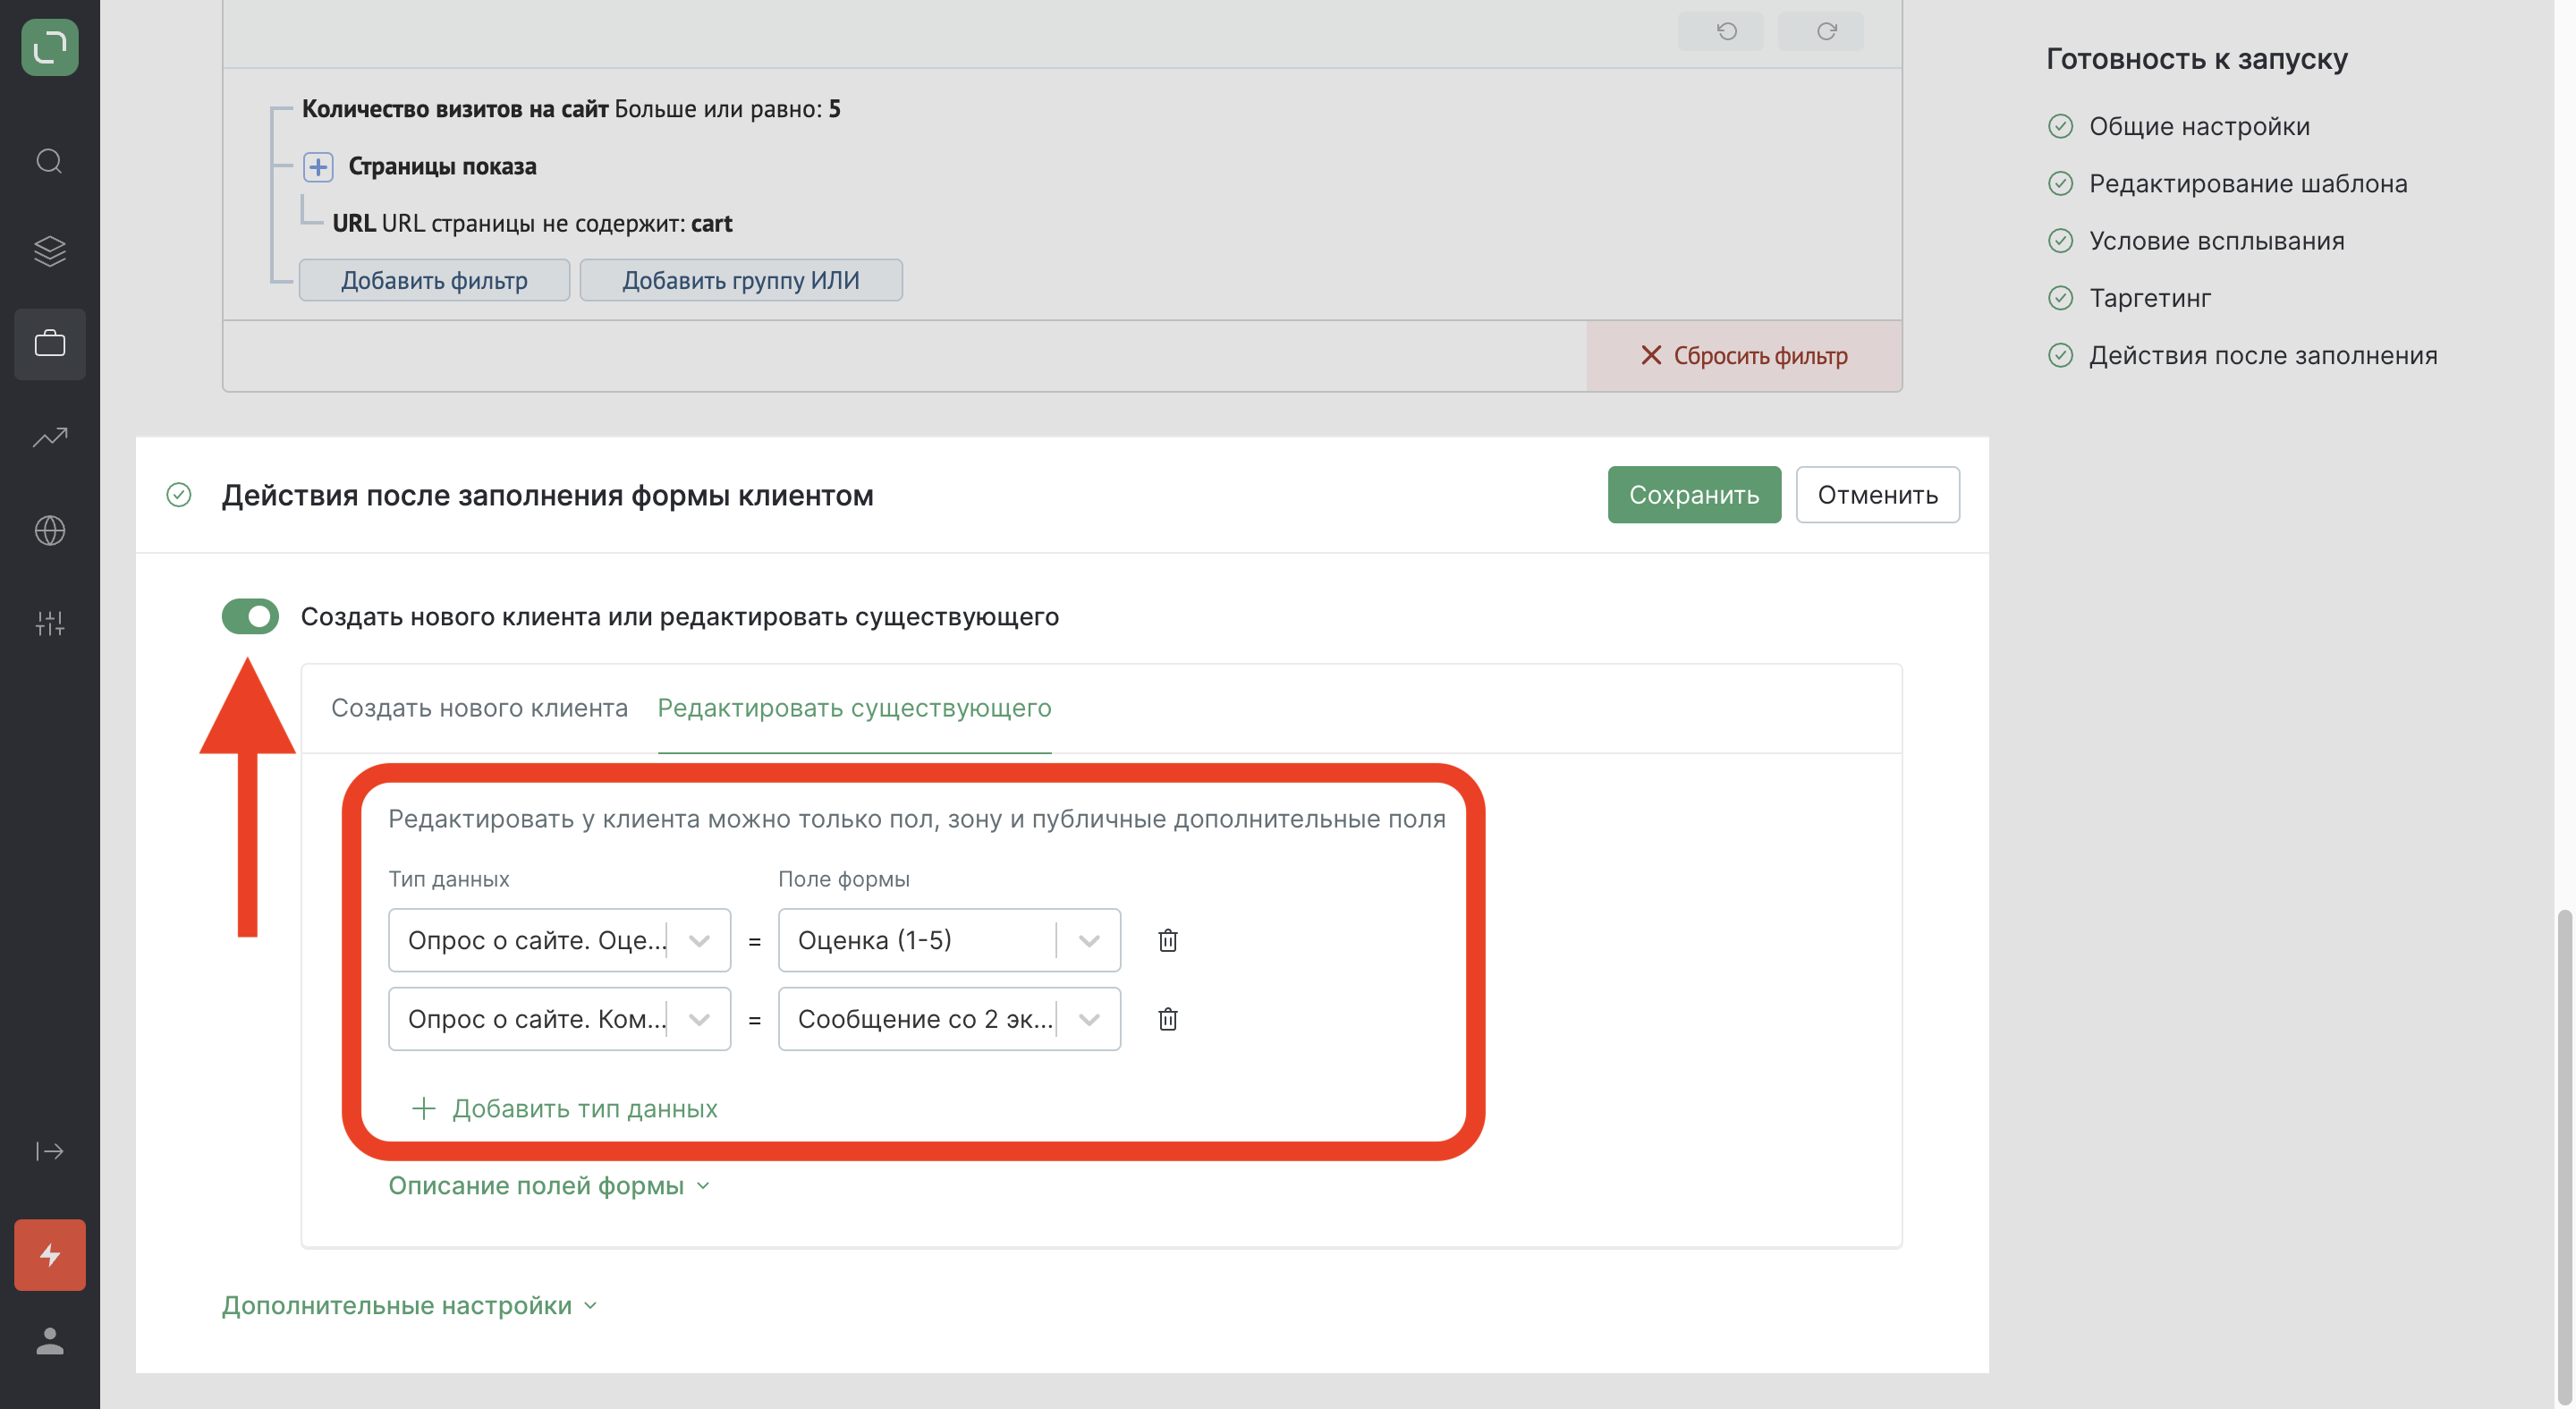Viewport: 2576px width, 1409px height.
Task: Click checkmark icon next to Редактирование шаблона
Action: pyautogui.click(x=2060, y=183)
